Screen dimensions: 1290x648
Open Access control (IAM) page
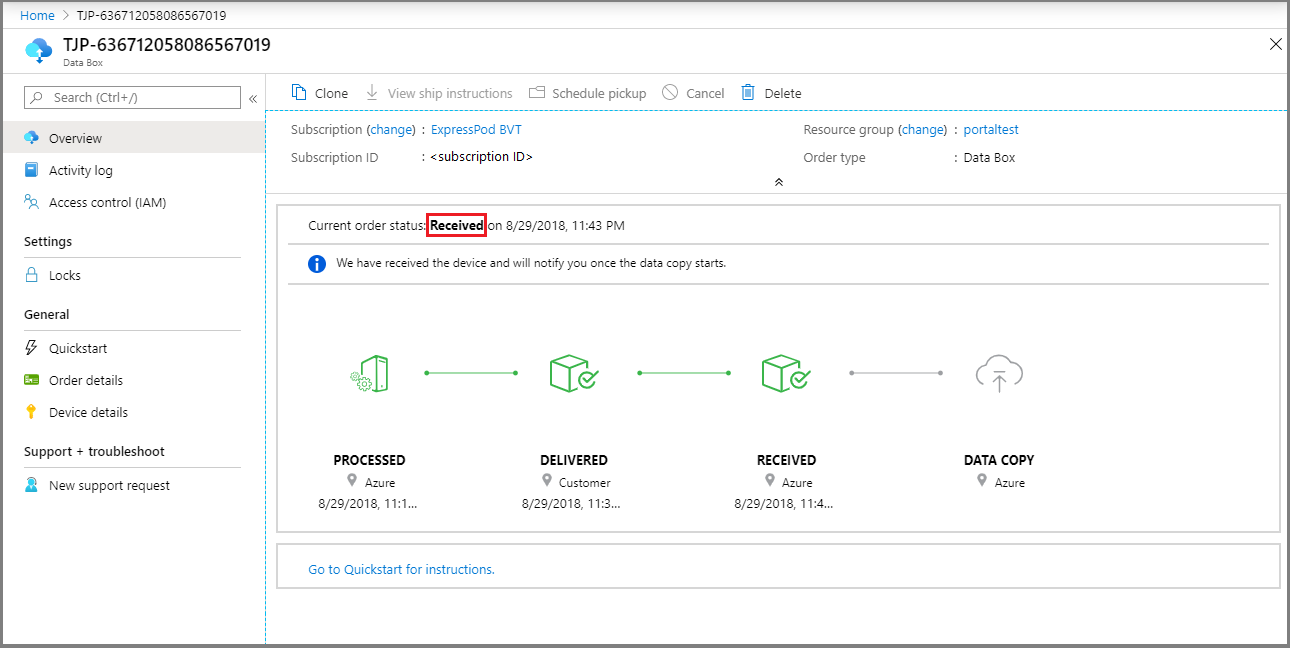click(107, 202)
